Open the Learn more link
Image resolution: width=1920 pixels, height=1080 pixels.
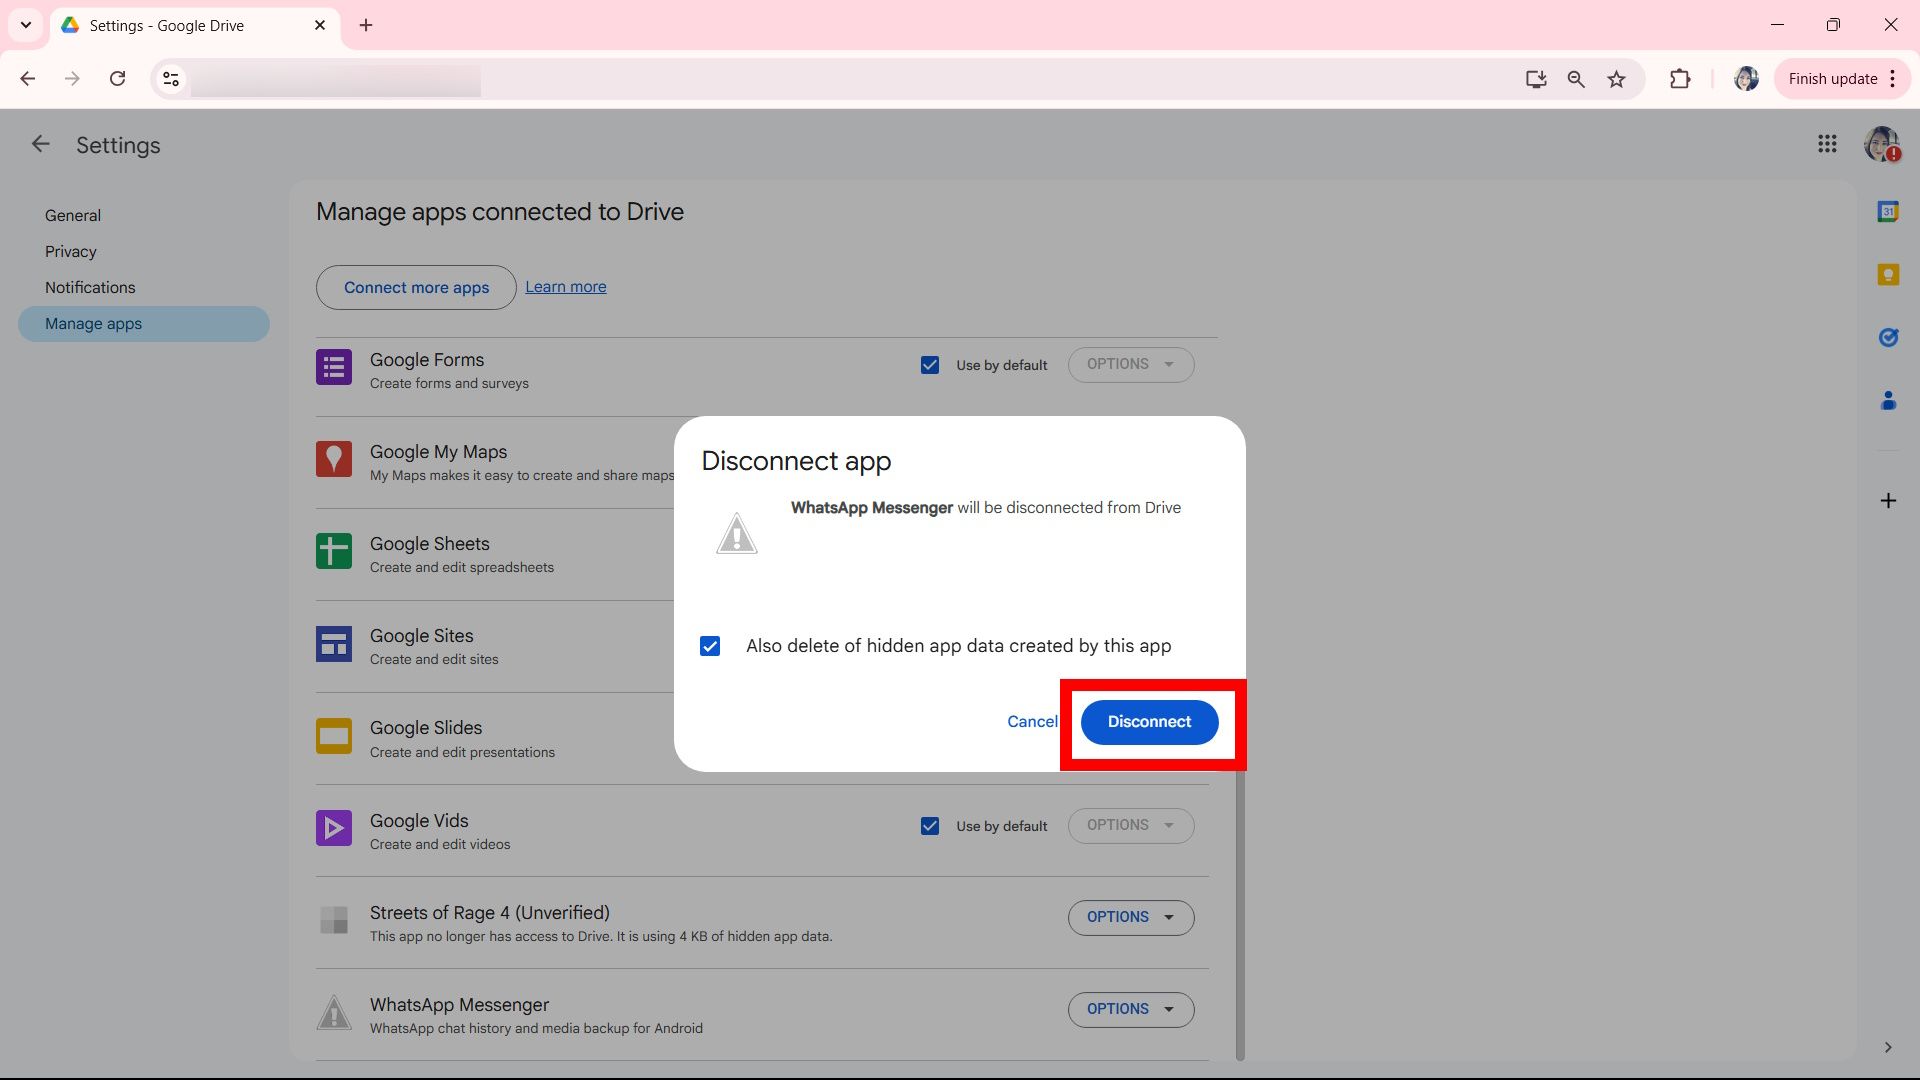point(565,287)
